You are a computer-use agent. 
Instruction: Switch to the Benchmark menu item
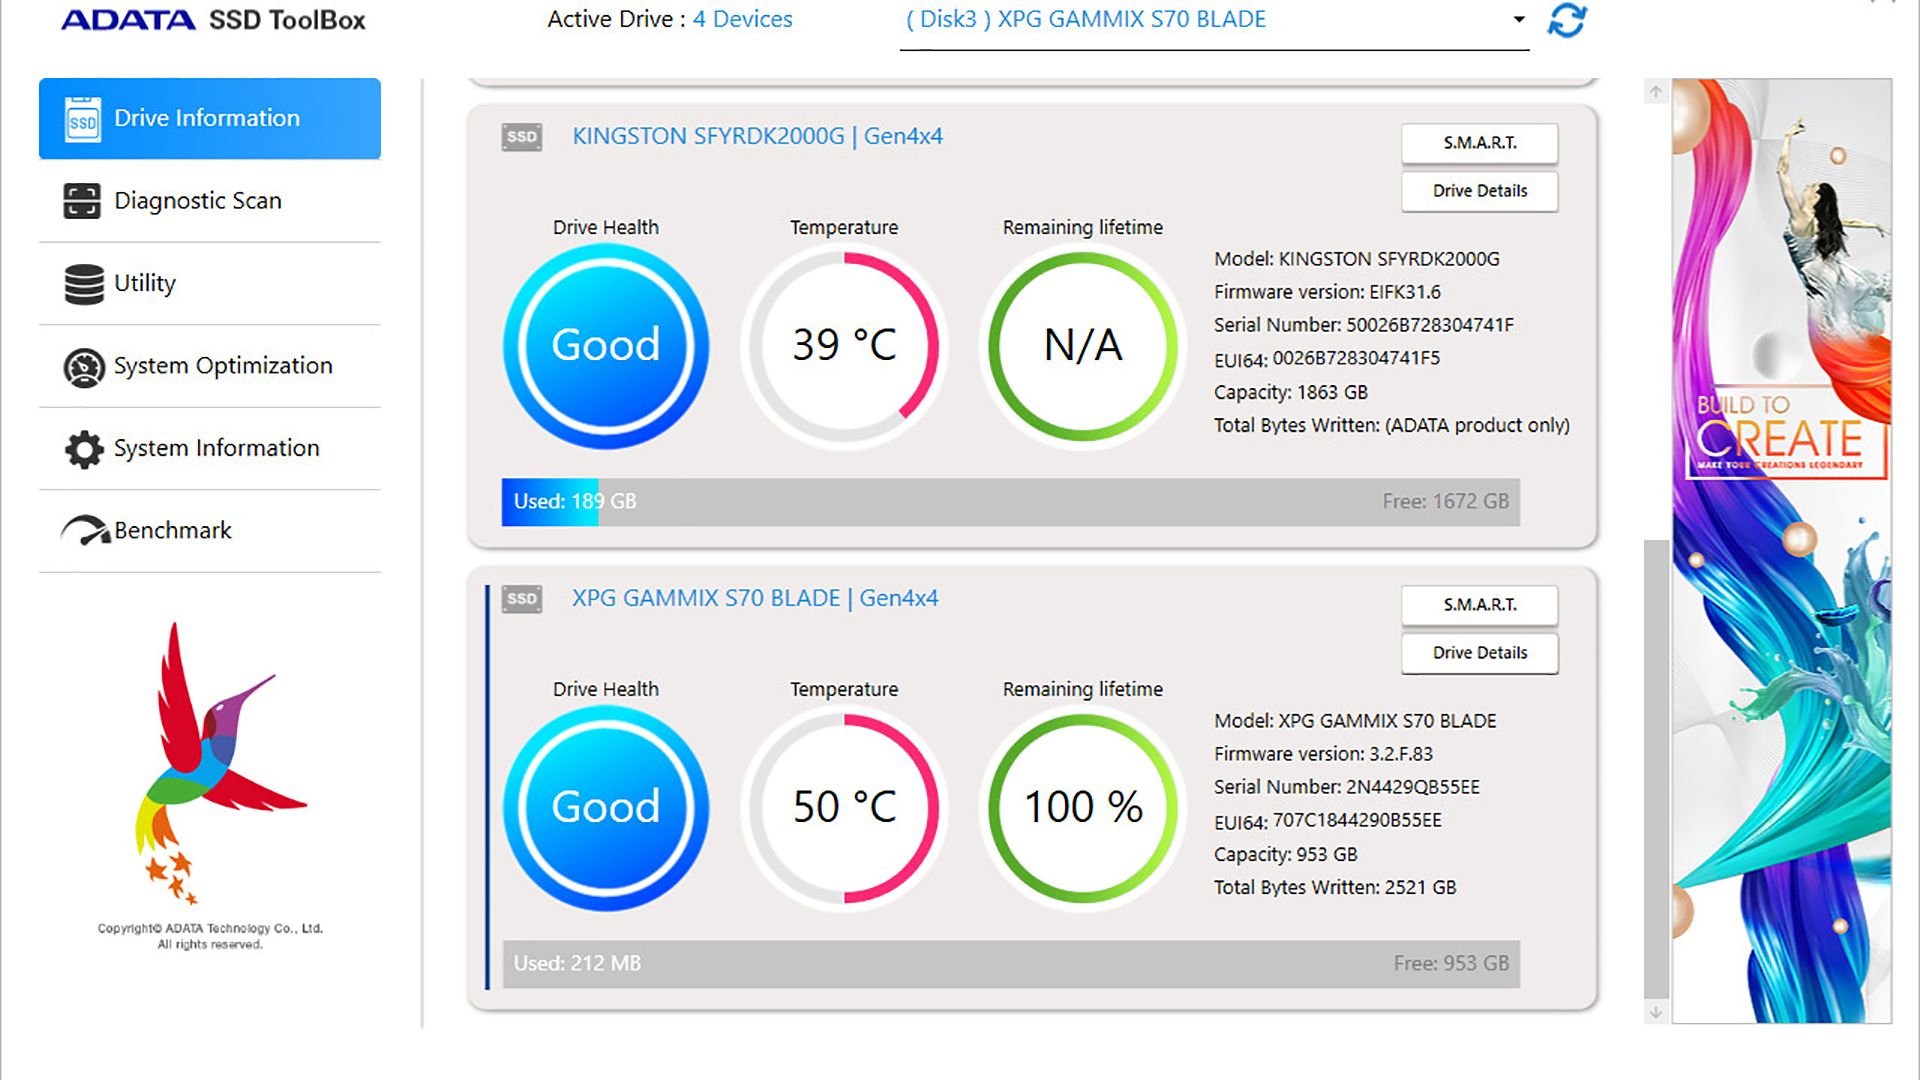[x=172, y=531]
